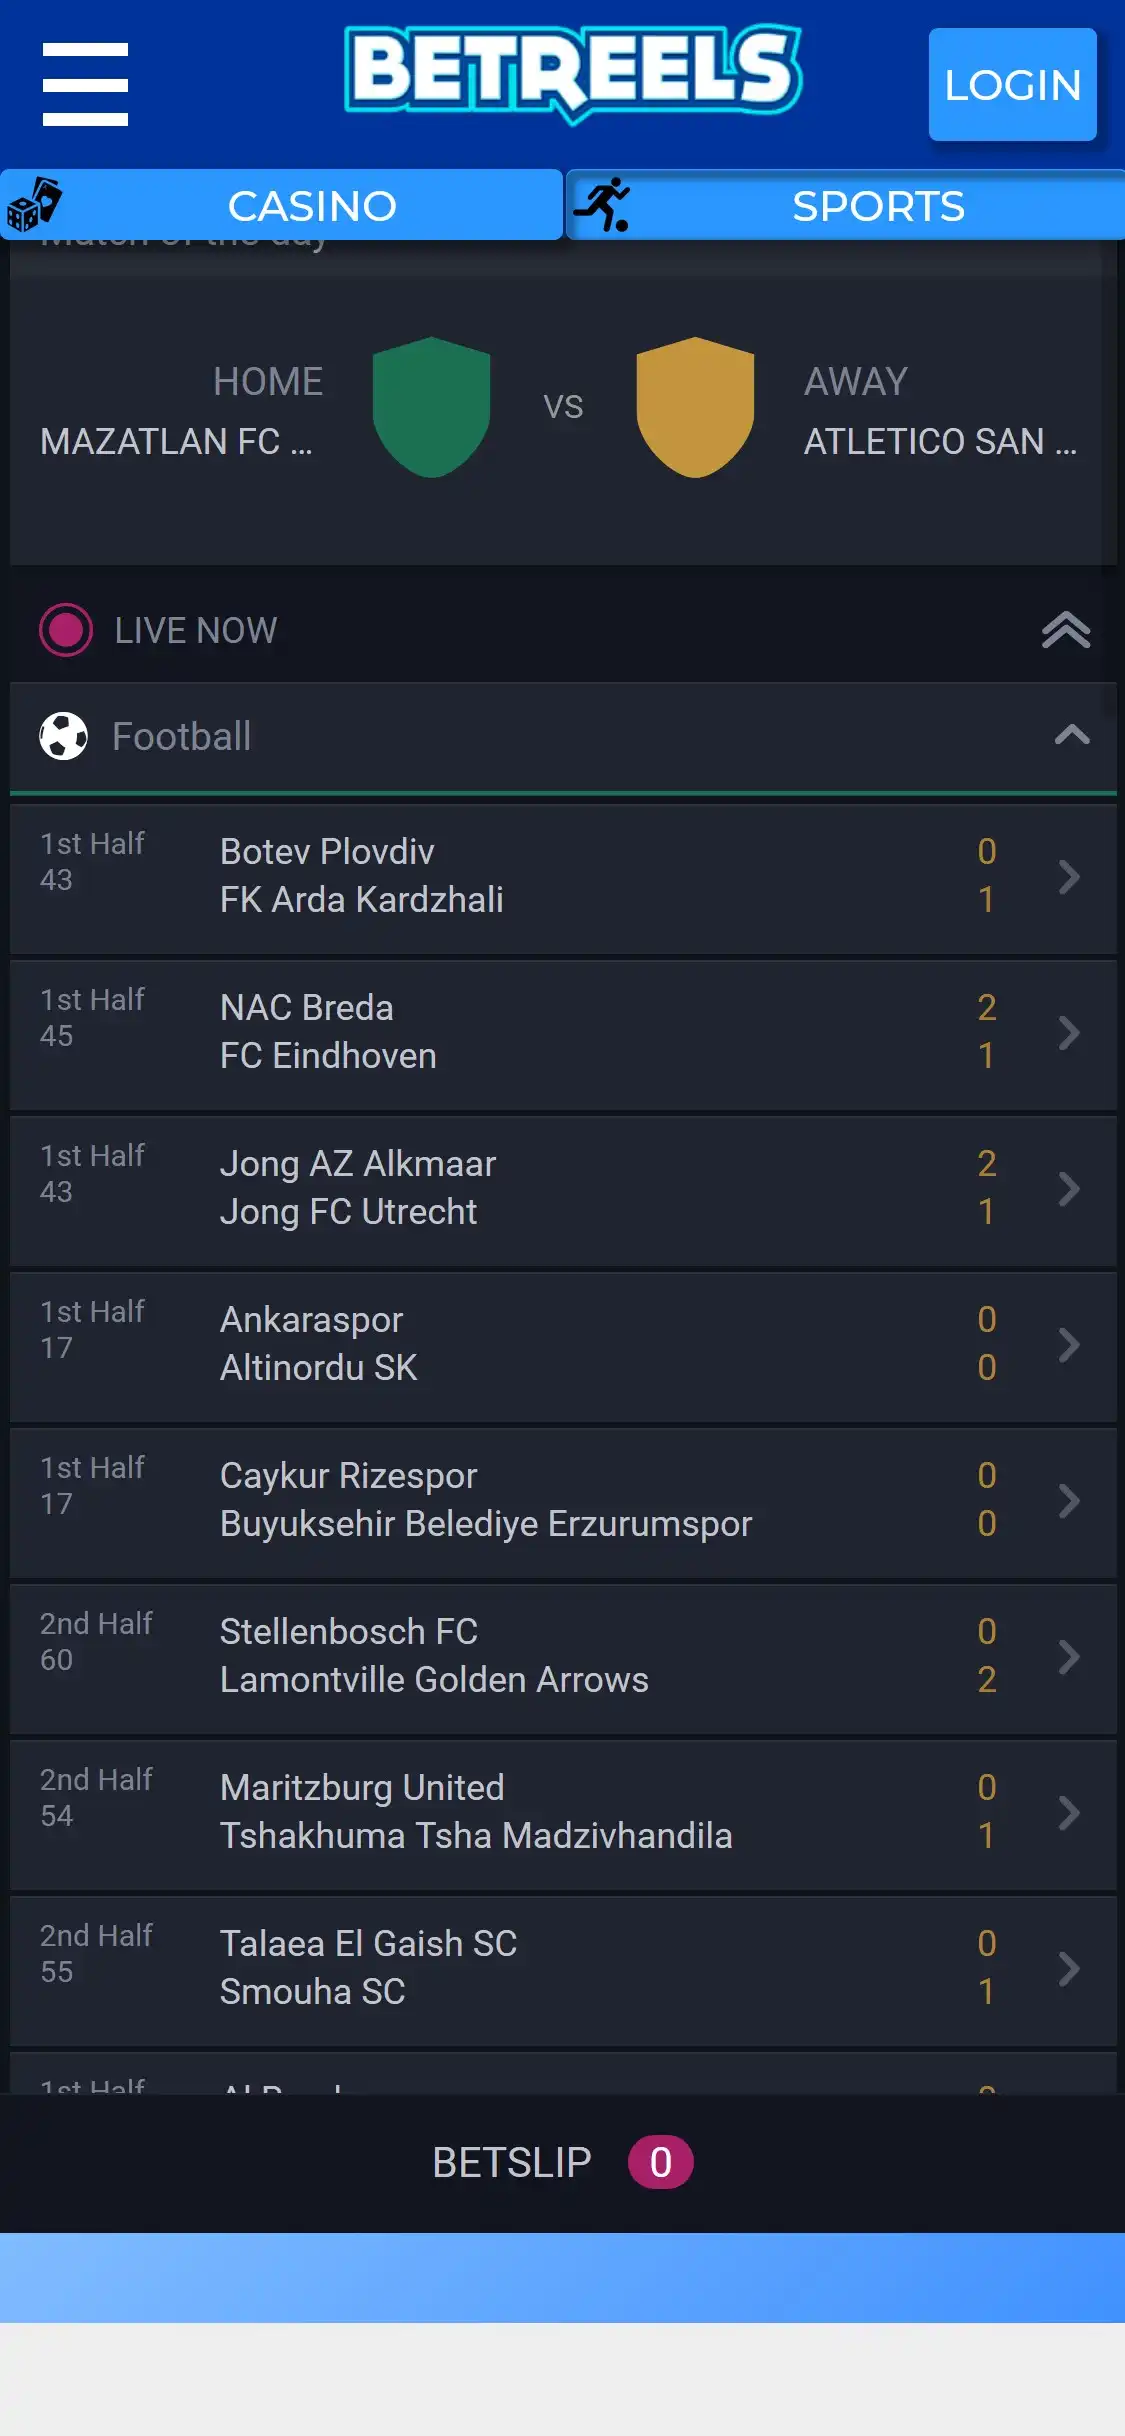This screenshot has height=2436, width=1125.
Task: Open Botev Plovdiv match arrow
Action: click(1069, 877)
